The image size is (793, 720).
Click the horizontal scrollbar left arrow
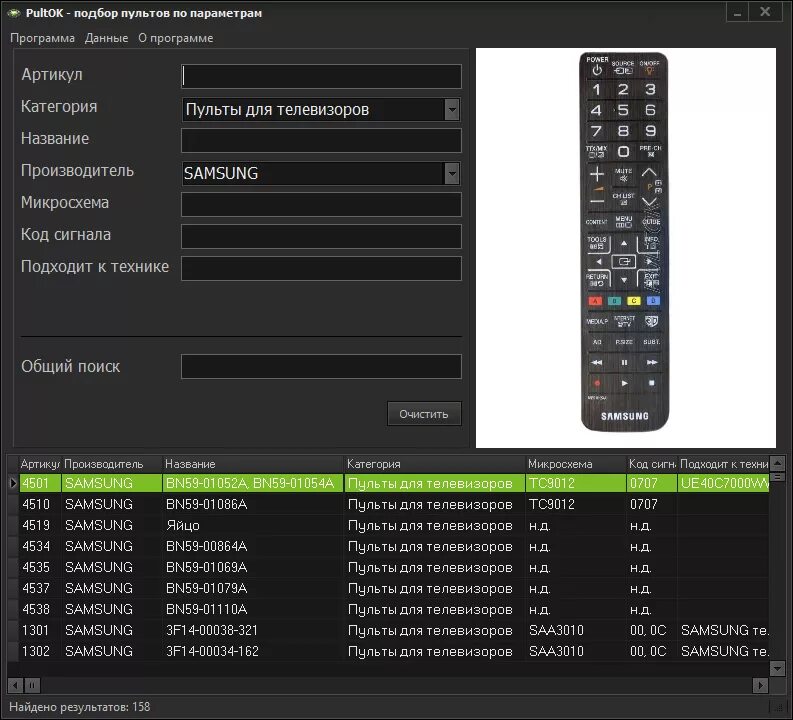coord(15,686)
